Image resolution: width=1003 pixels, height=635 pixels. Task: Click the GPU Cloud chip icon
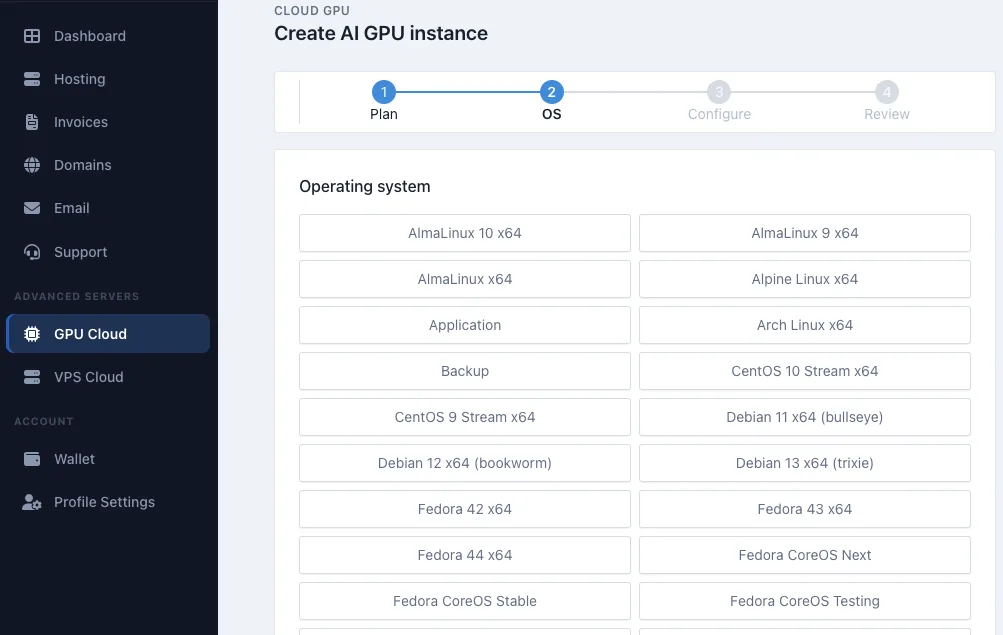(x=32, y=334)
